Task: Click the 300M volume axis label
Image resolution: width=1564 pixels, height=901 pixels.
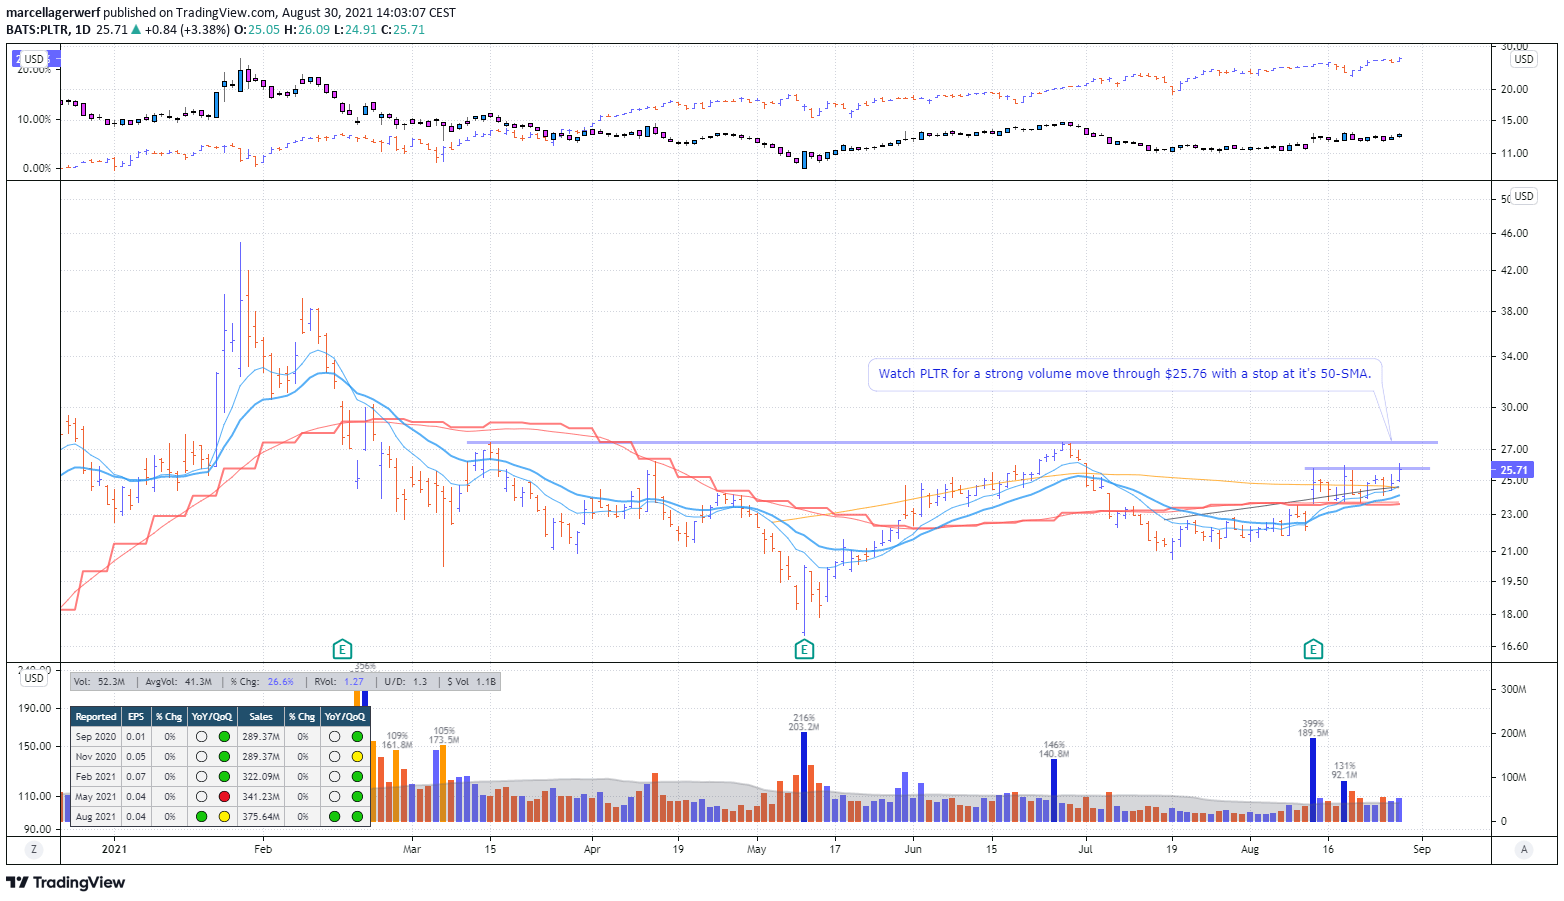Action: (x=1514, y=689)
